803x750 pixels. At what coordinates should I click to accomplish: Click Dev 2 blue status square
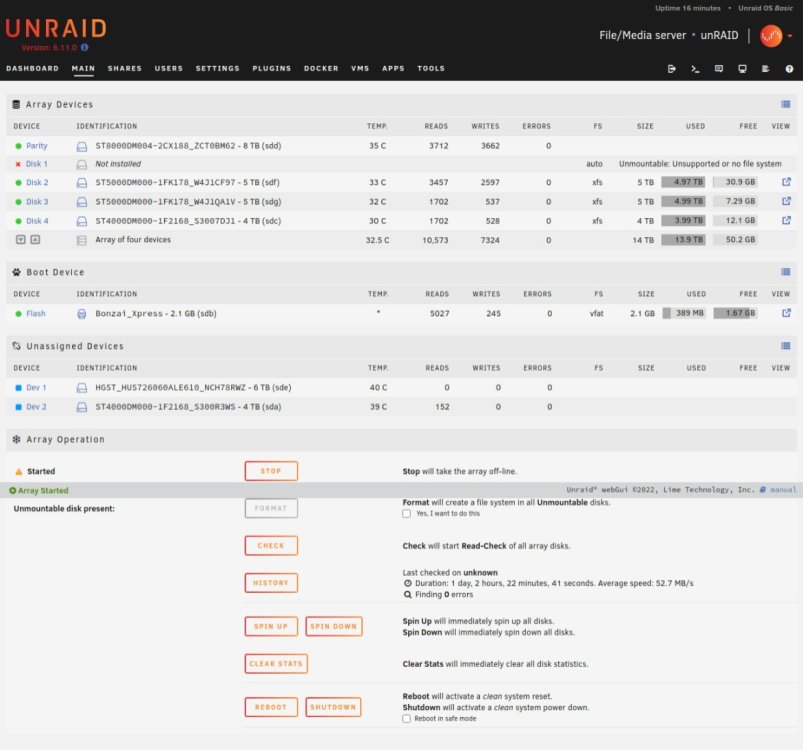point(18,407)
